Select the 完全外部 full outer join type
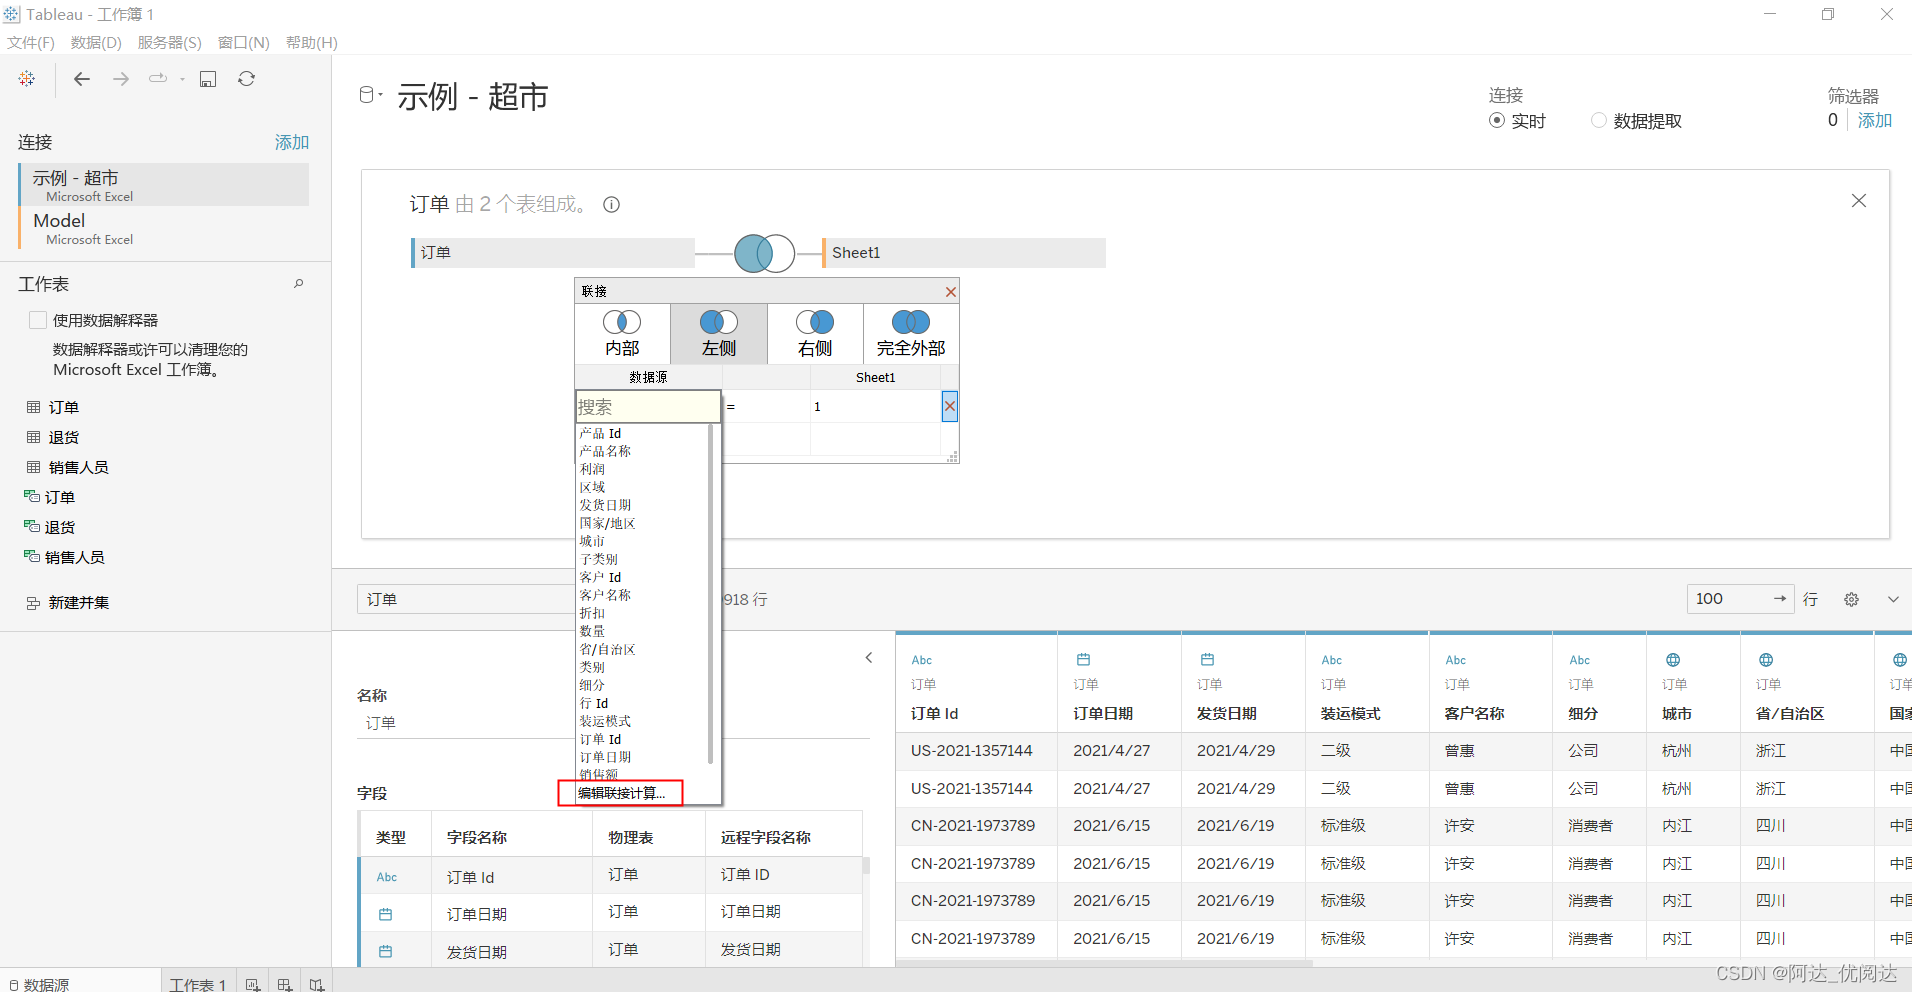 [x=911, y=334]
